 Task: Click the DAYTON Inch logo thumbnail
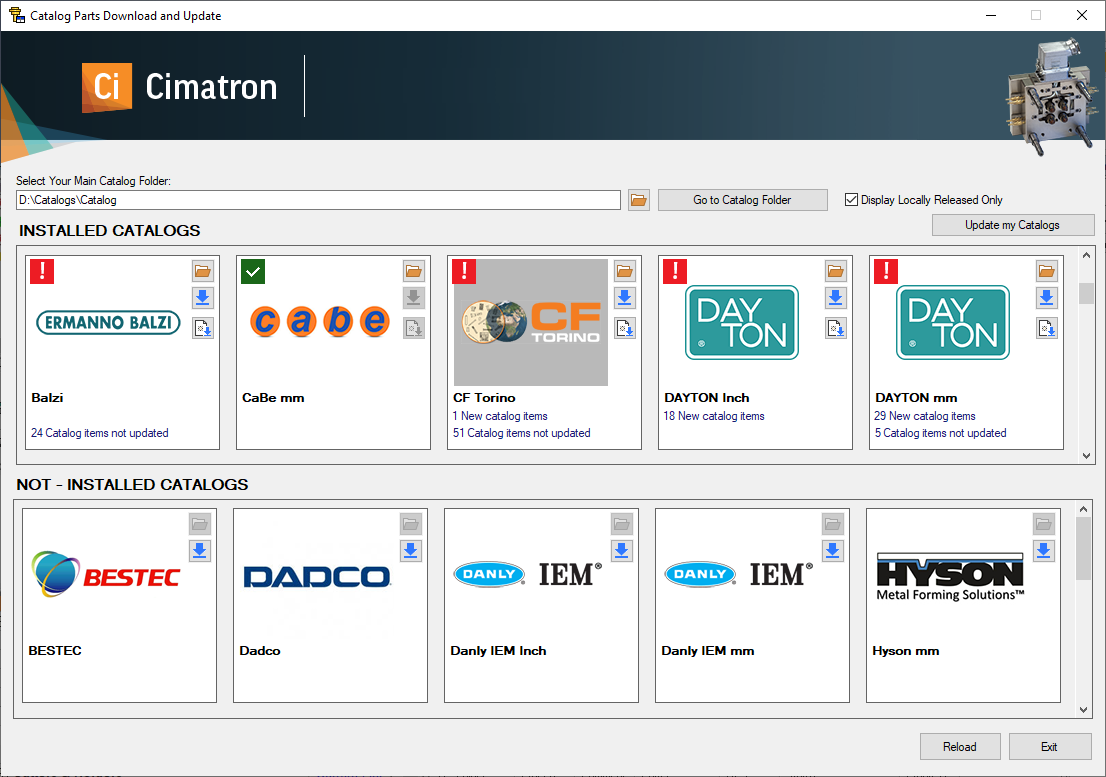(742, 322)
